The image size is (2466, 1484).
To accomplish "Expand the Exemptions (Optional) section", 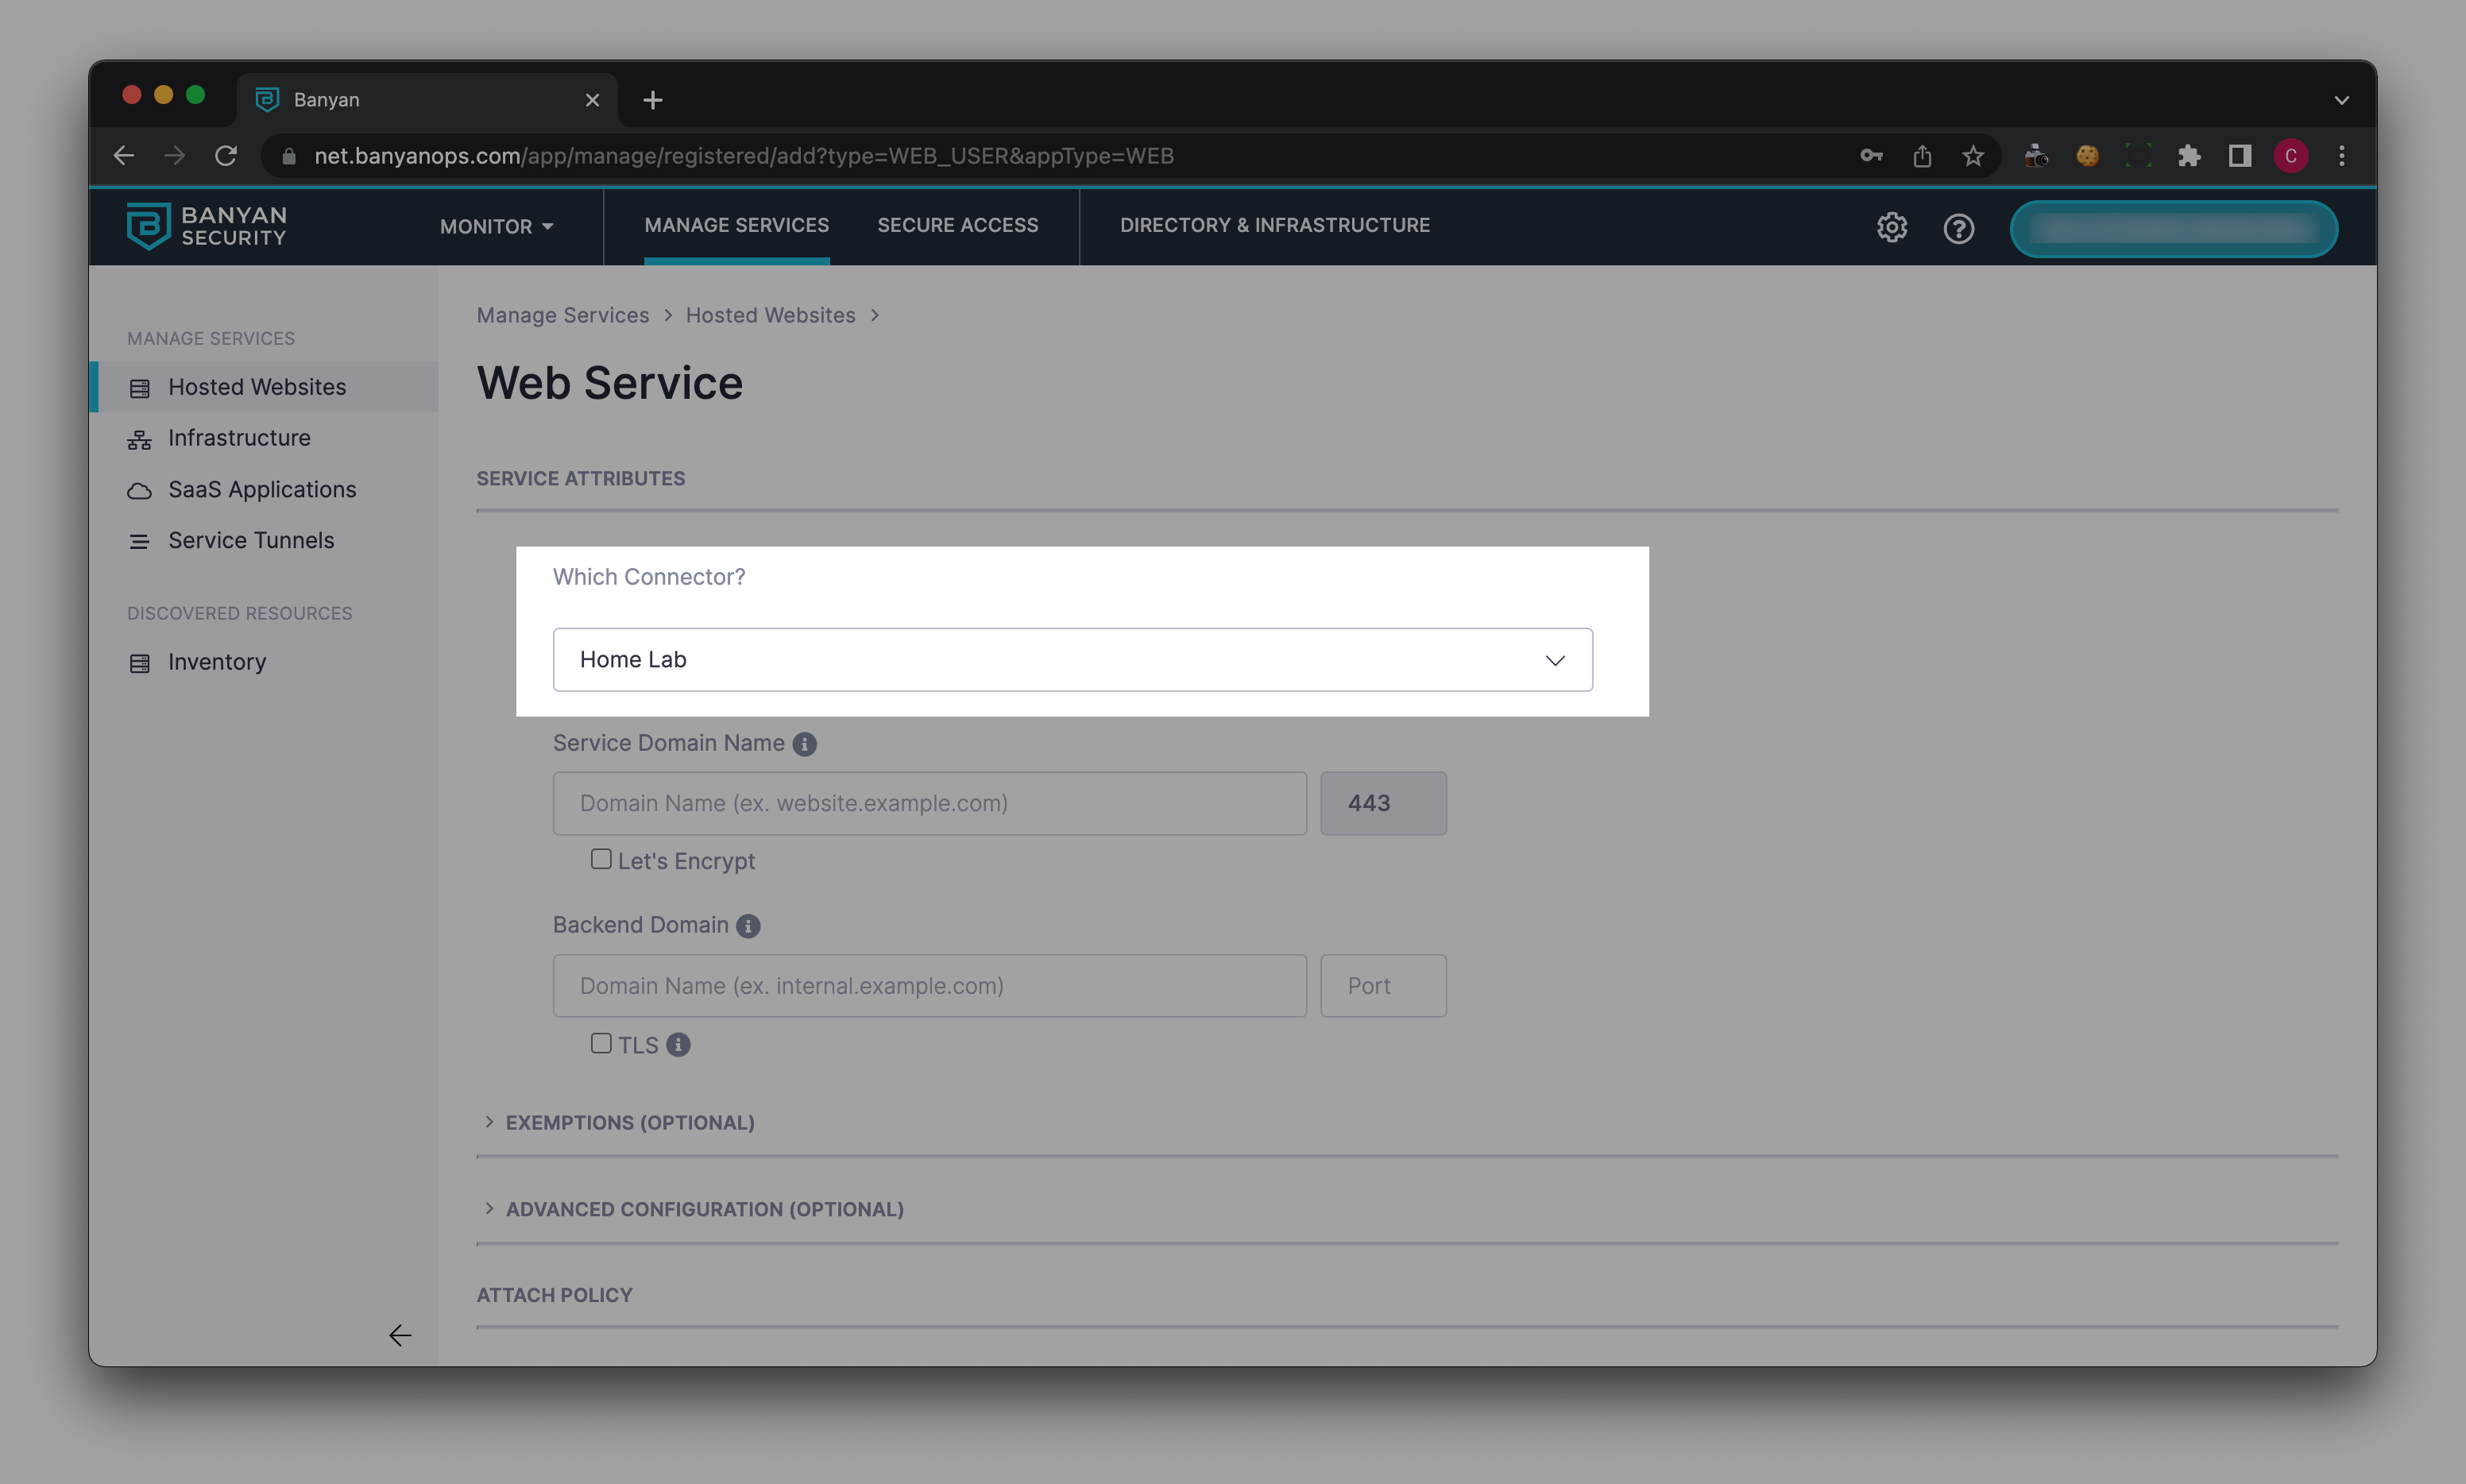I will point(629,1123).
